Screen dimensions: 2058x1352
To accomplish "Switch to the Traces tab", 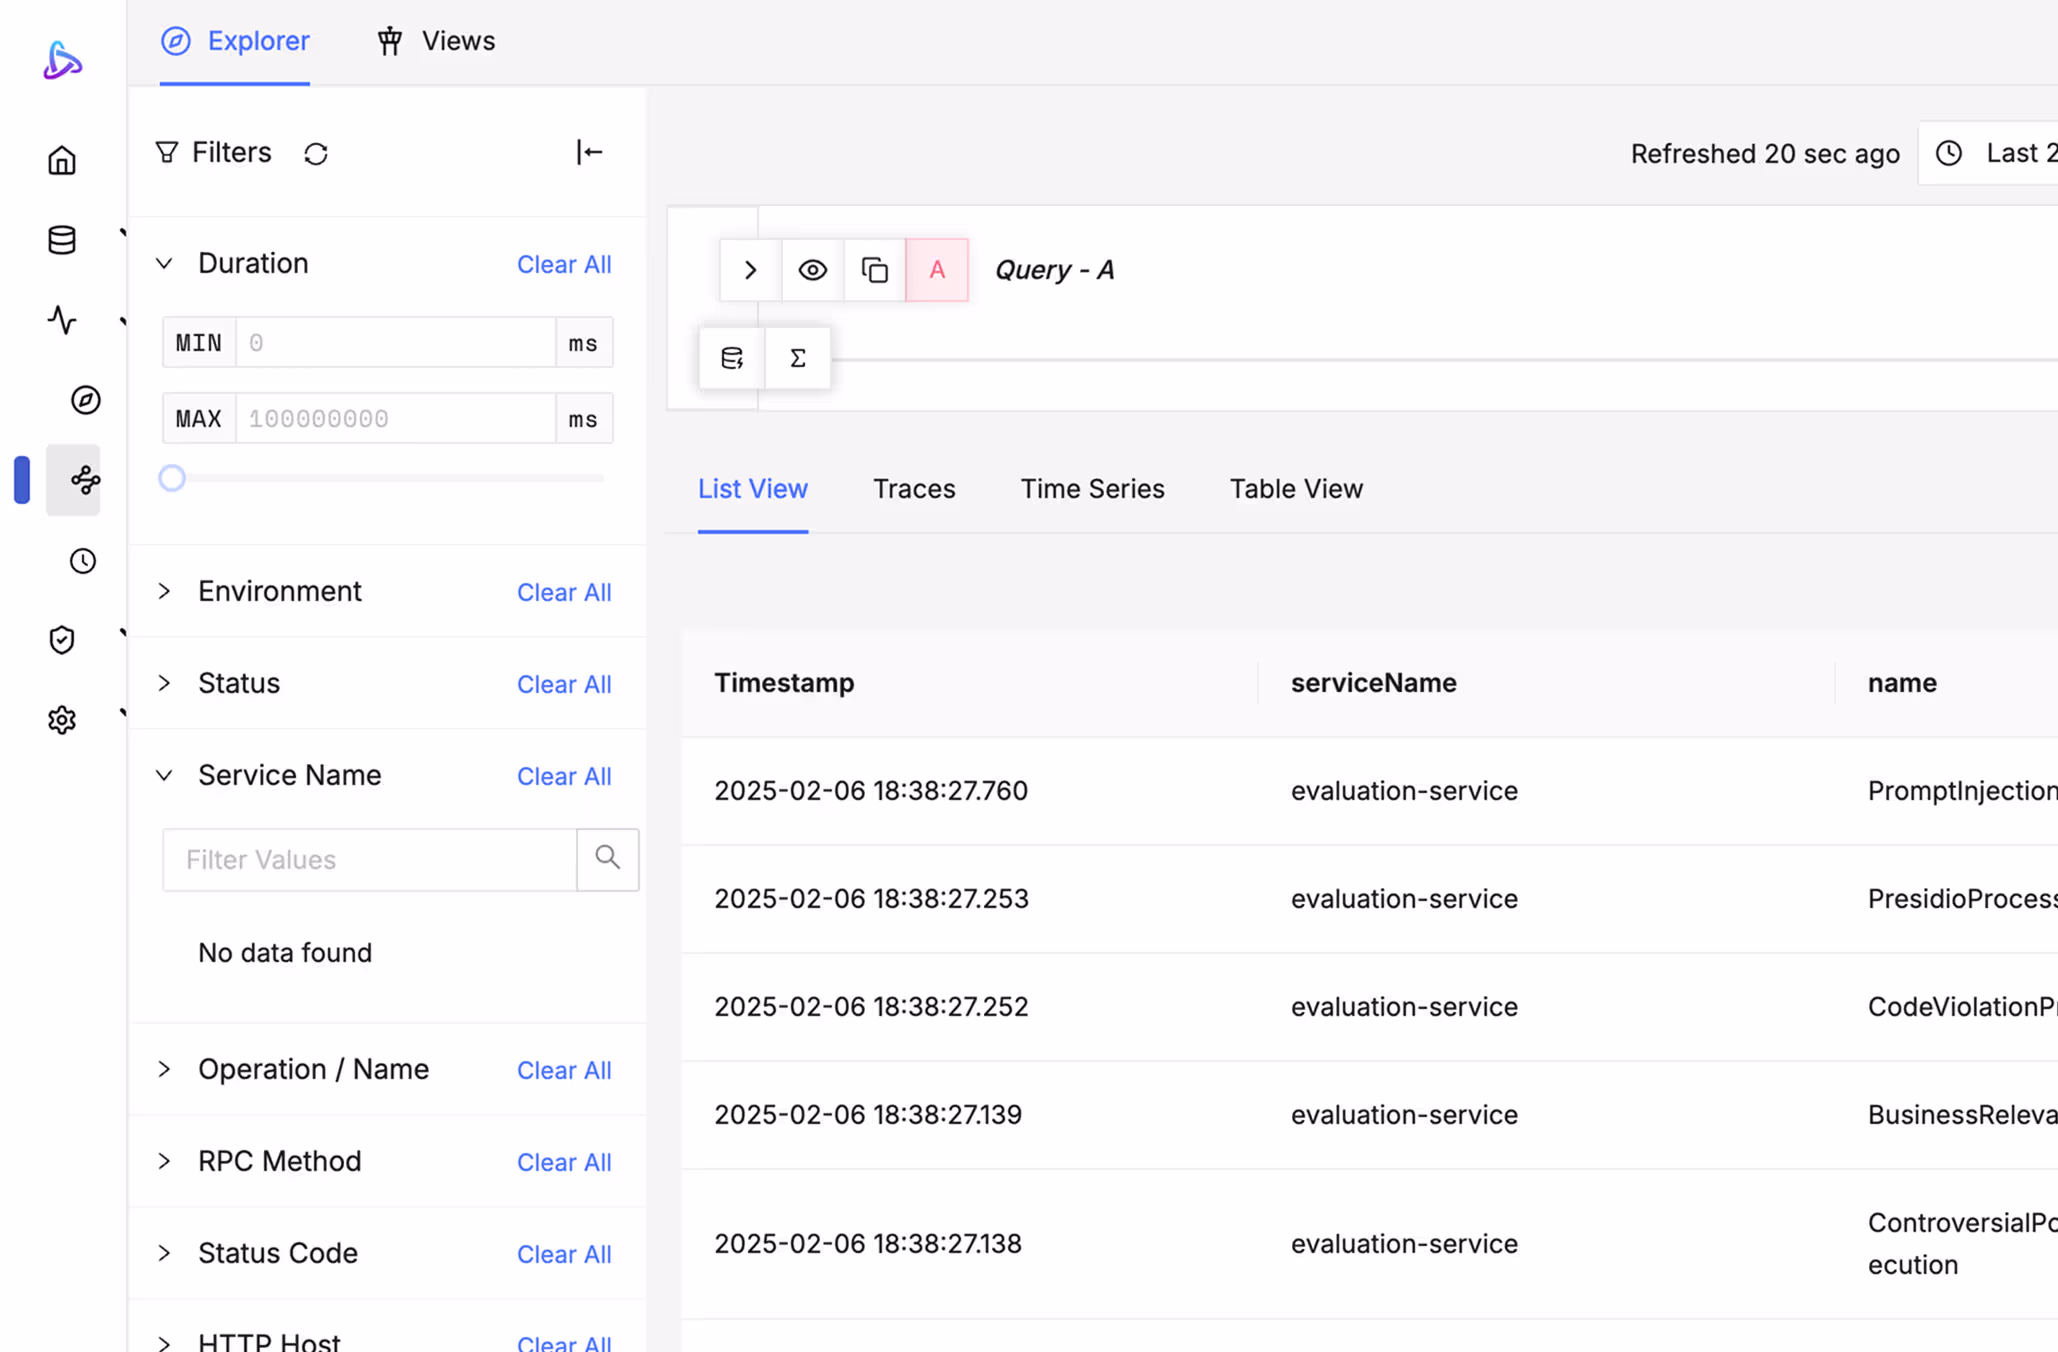I will (x=913, y=489).
